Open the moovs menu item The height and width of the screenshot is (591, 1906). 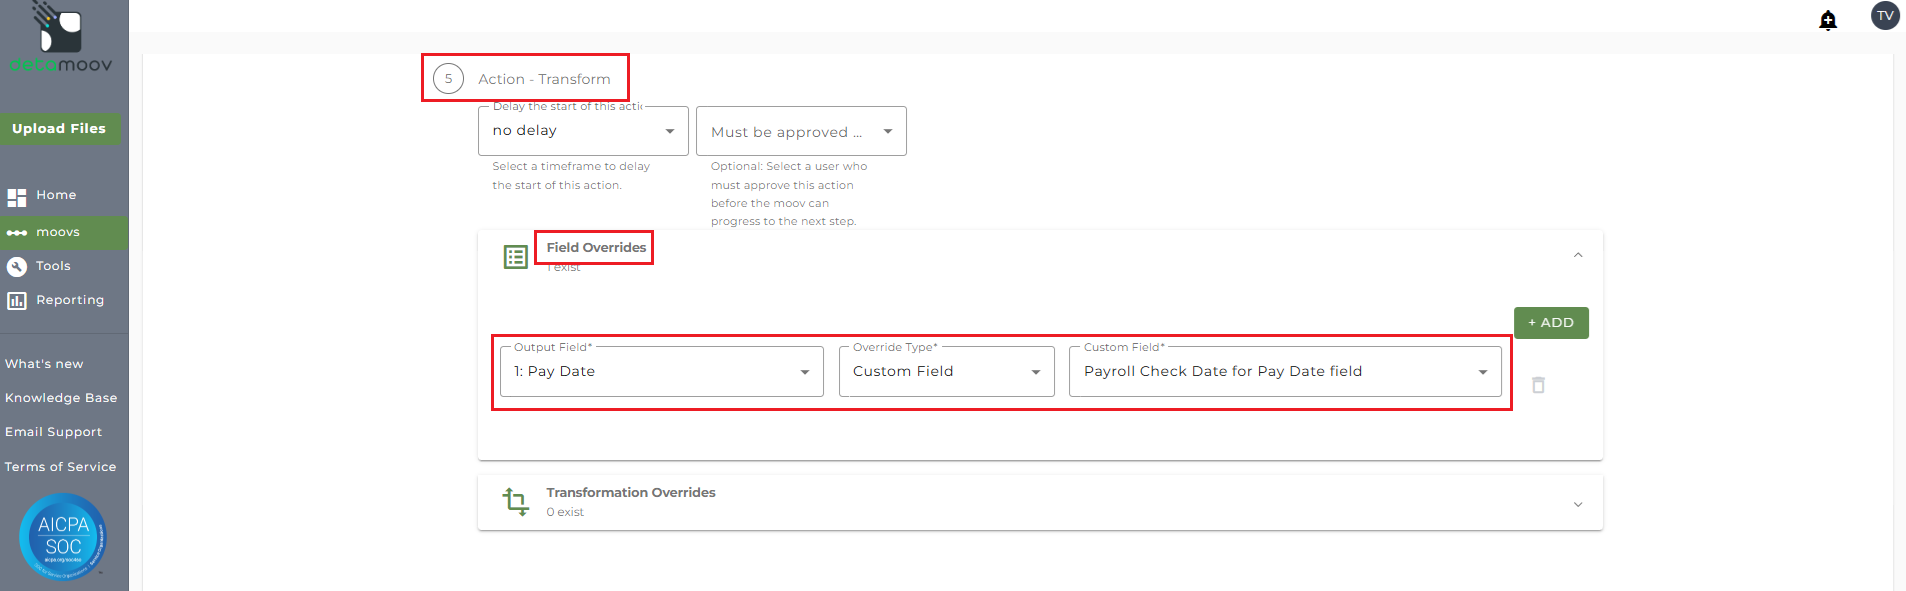point(57,232)
